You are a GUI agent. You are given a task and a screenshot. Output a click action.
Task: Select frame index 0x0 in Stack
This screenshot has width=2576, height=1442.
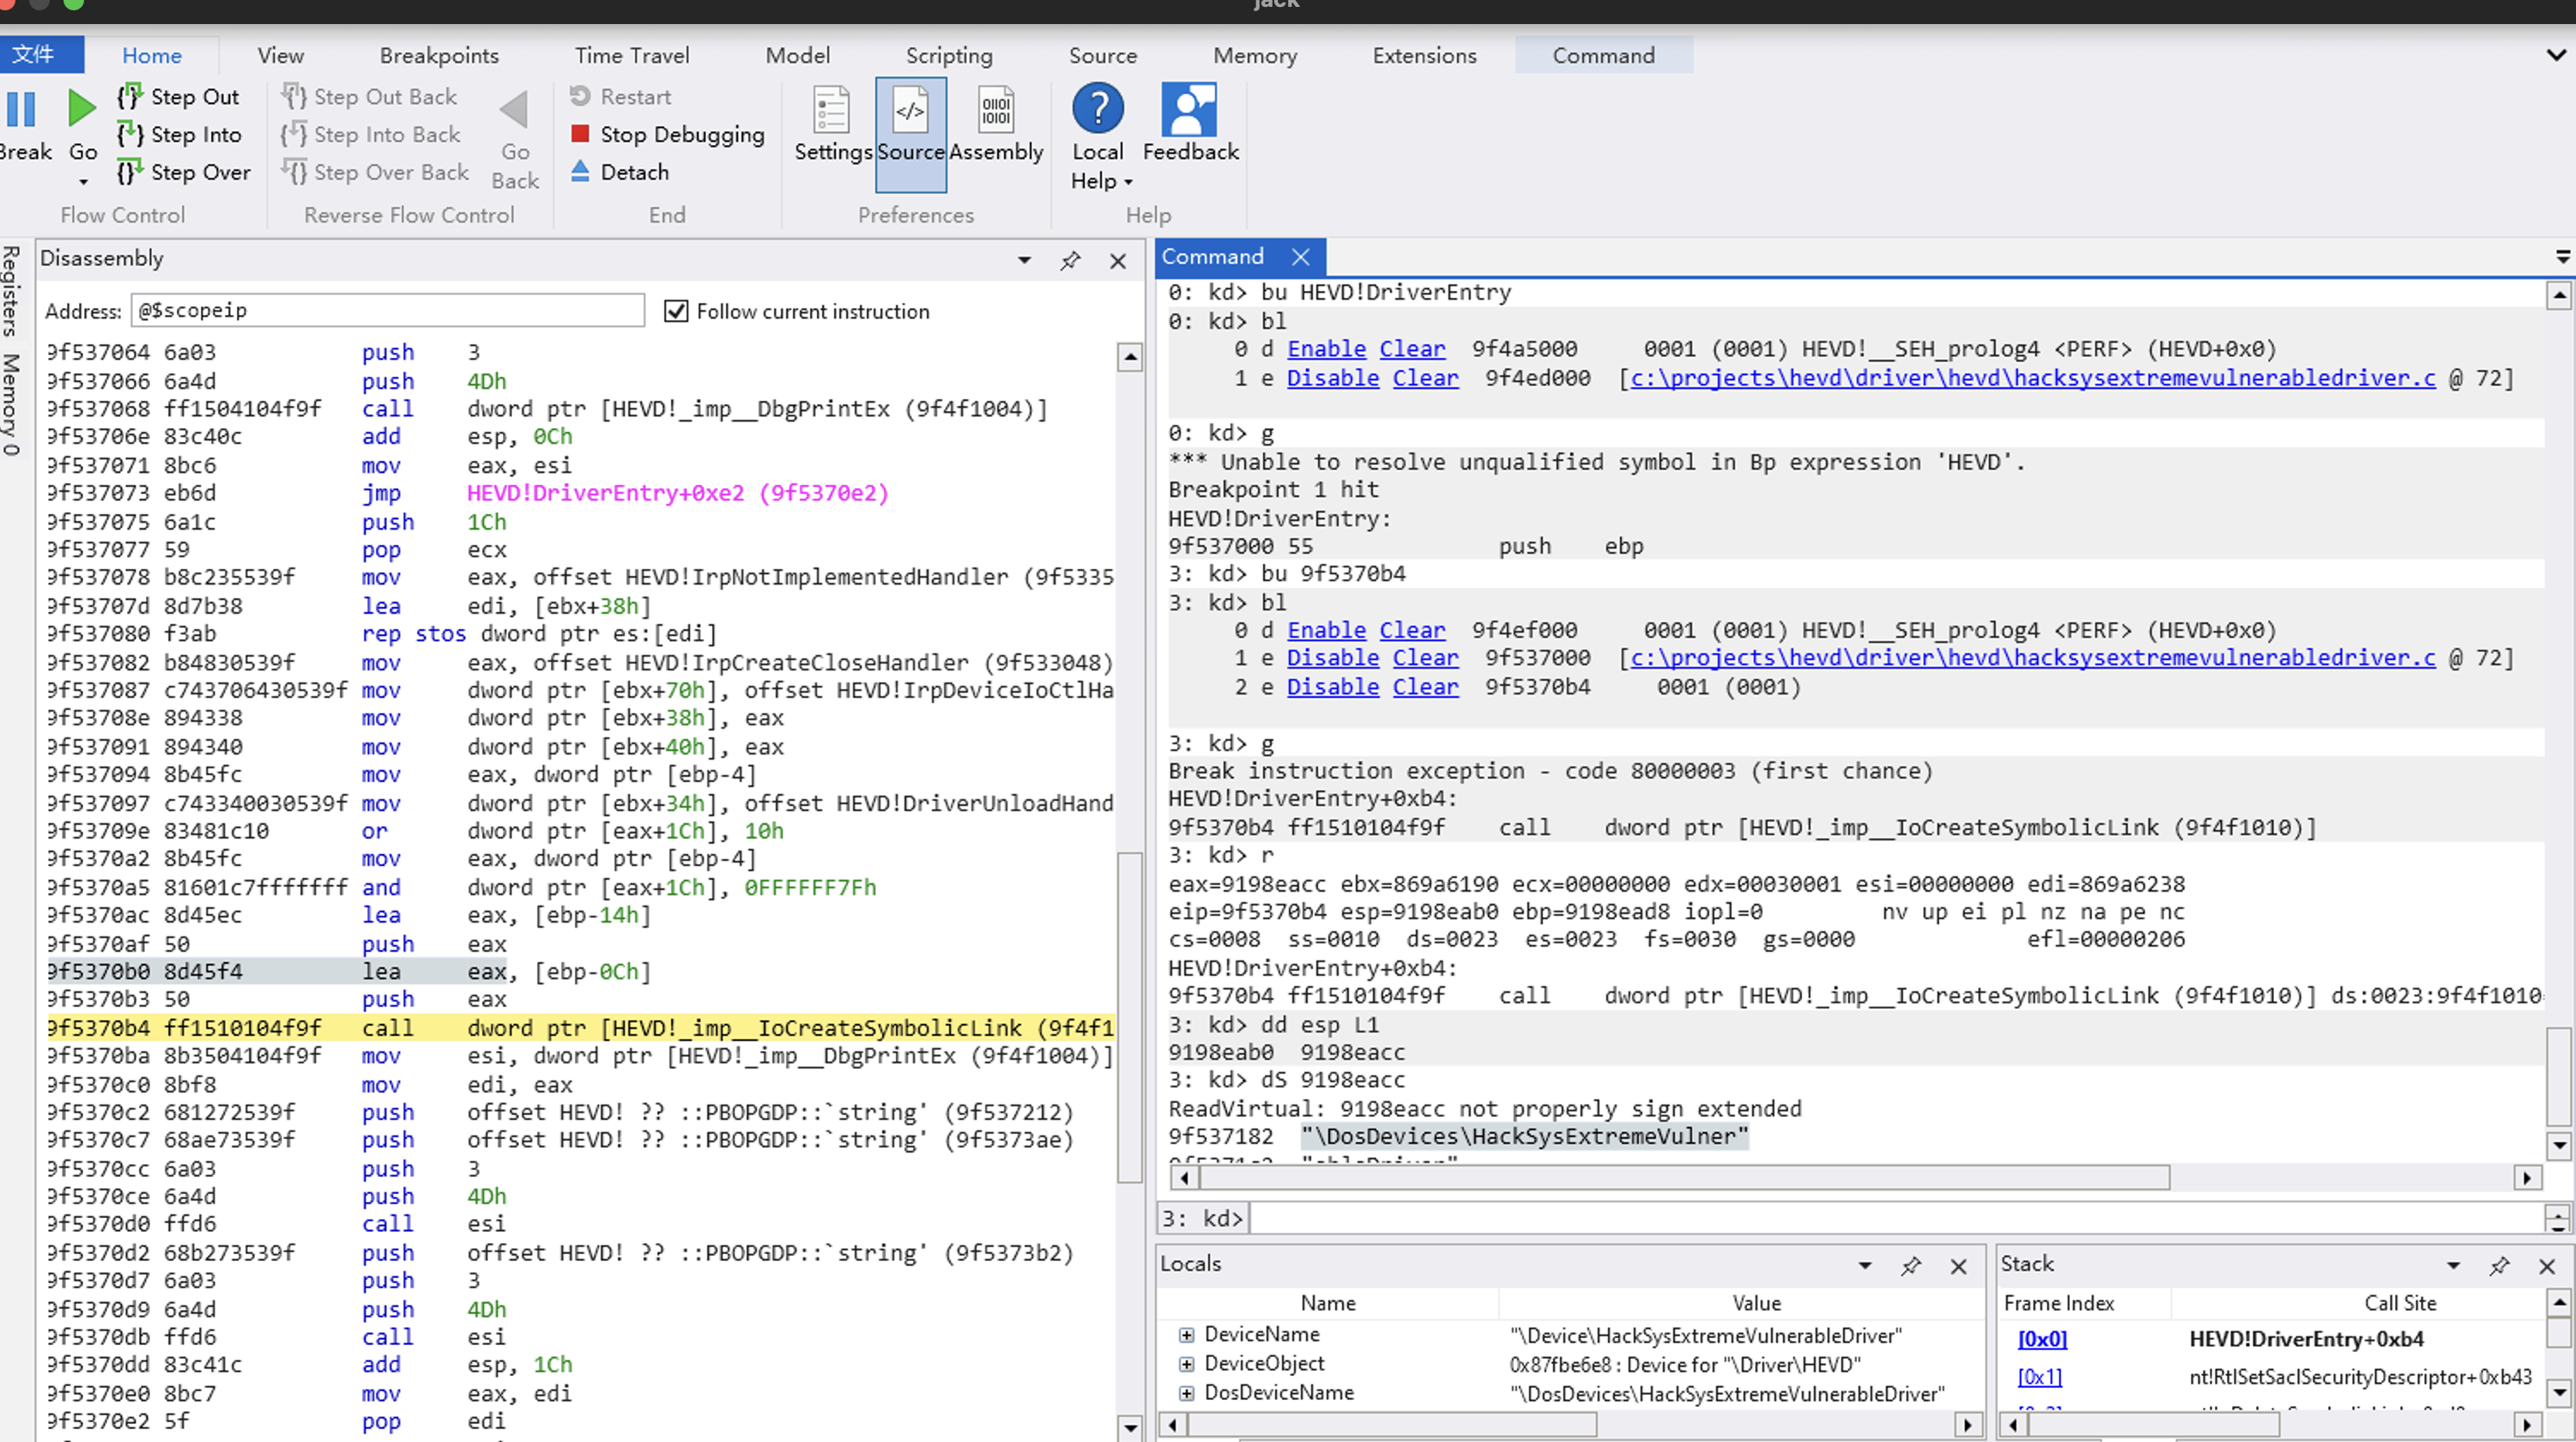pyautogui.click(x=2041, y=1339)
